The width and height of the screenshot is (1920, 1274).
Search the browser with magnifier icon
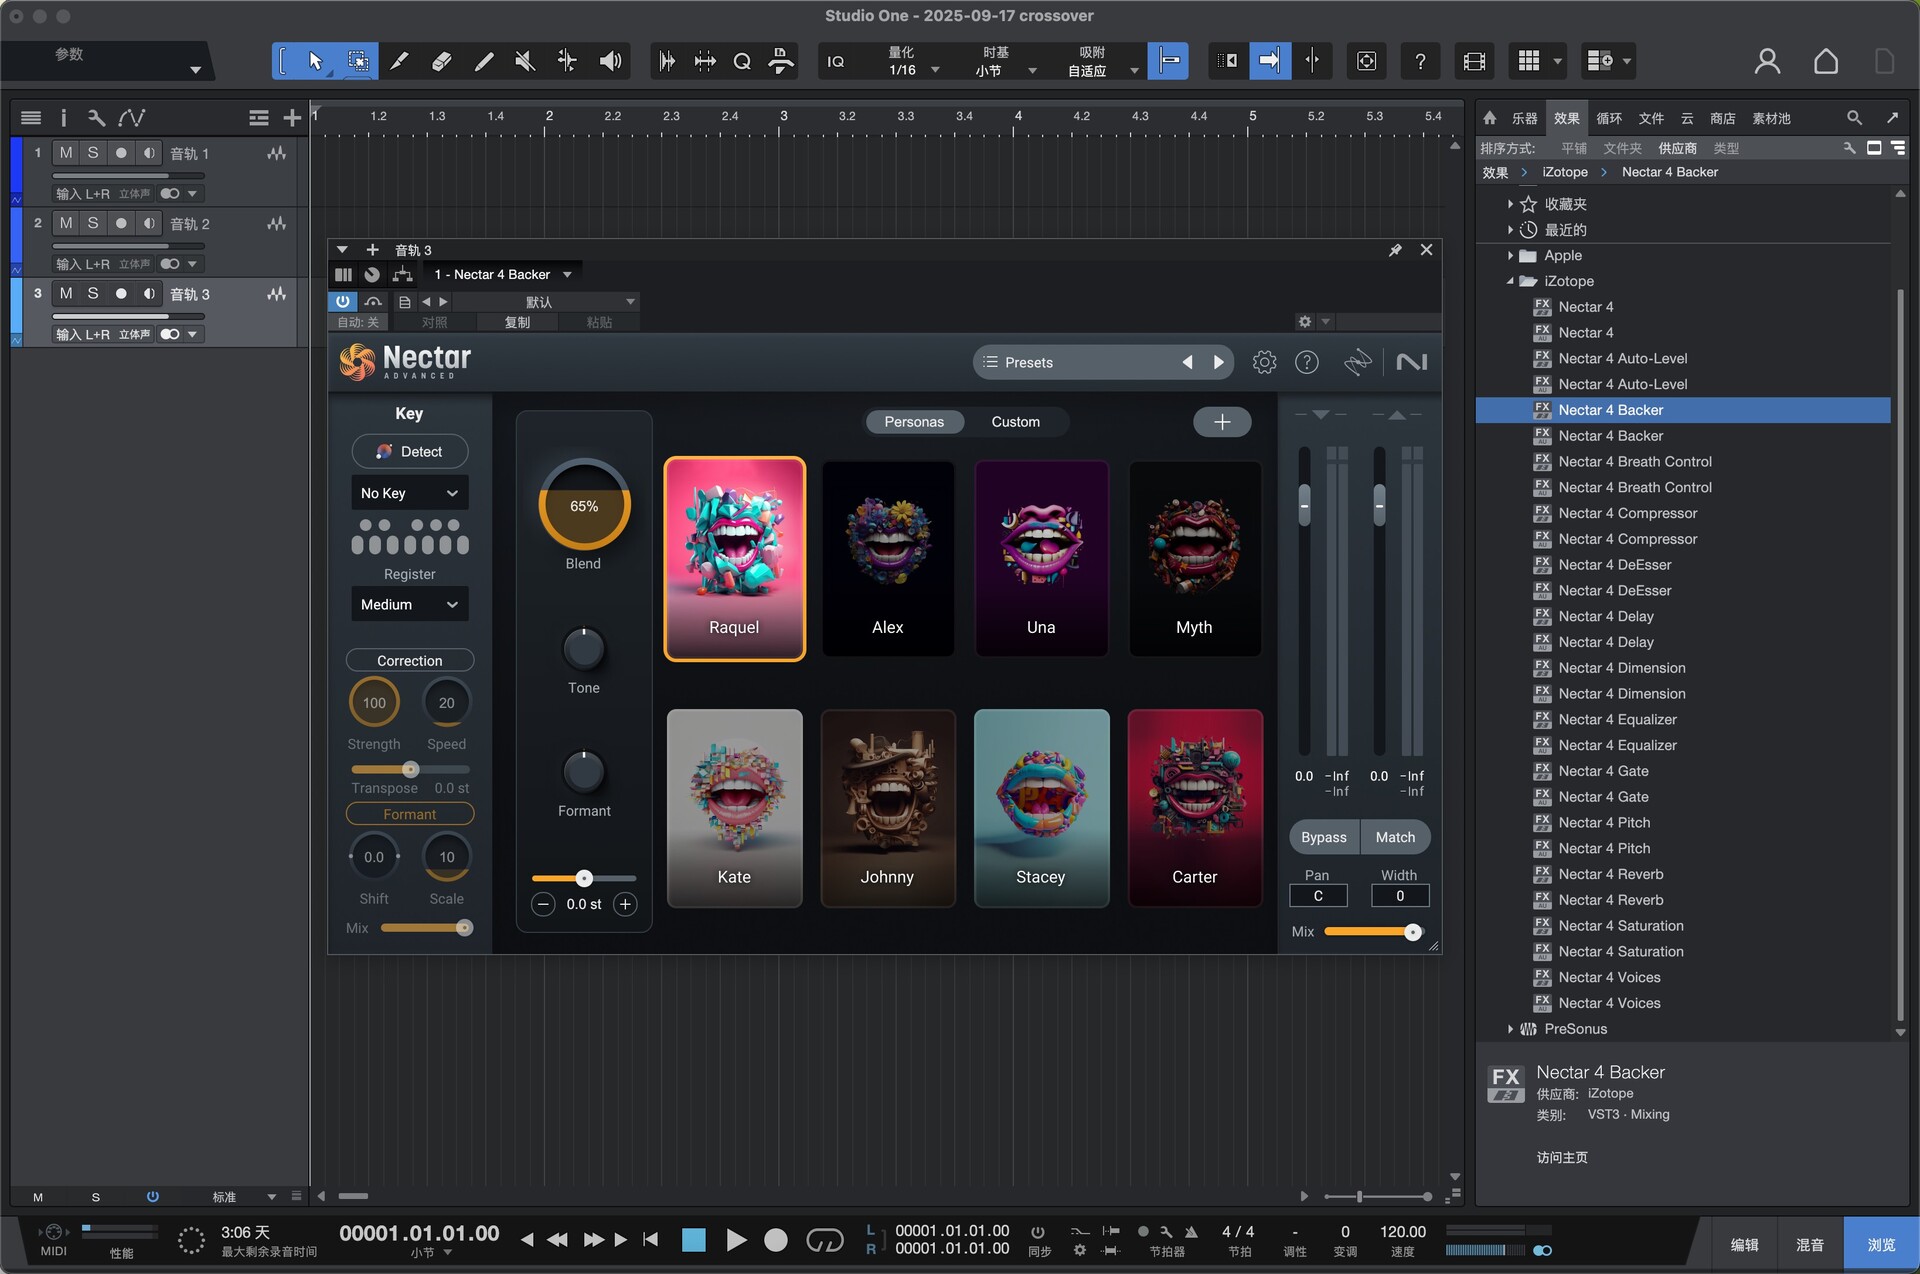click(x=1854, y=118)
